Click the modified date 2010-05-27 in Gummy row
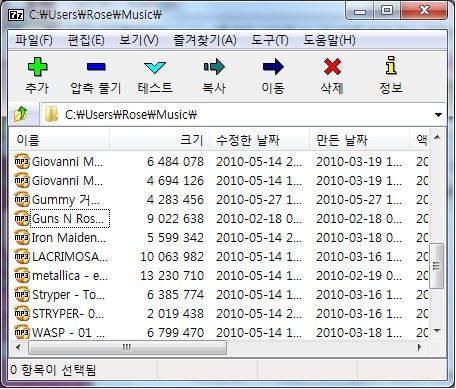The height and width of the screenshot is (389, 456). click(259, 200)
